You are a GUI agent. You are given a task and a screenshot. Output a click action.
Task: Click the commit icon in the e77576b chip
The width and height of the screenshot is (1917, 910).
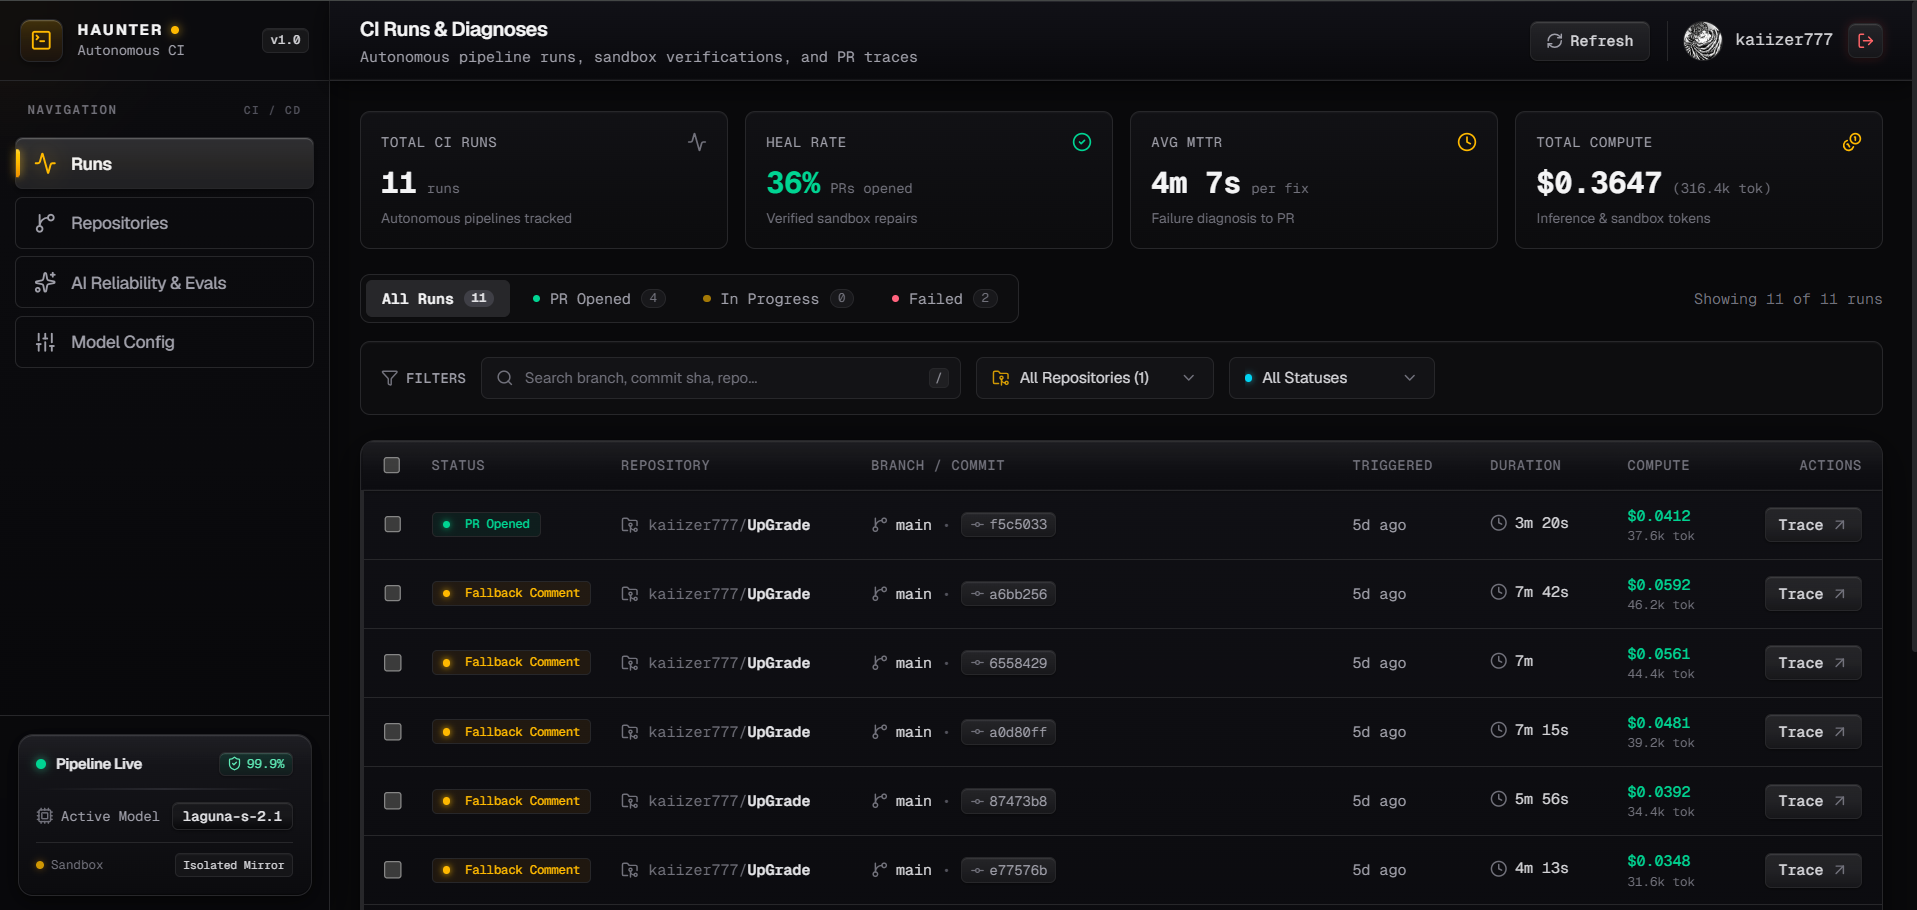(977, 870)
